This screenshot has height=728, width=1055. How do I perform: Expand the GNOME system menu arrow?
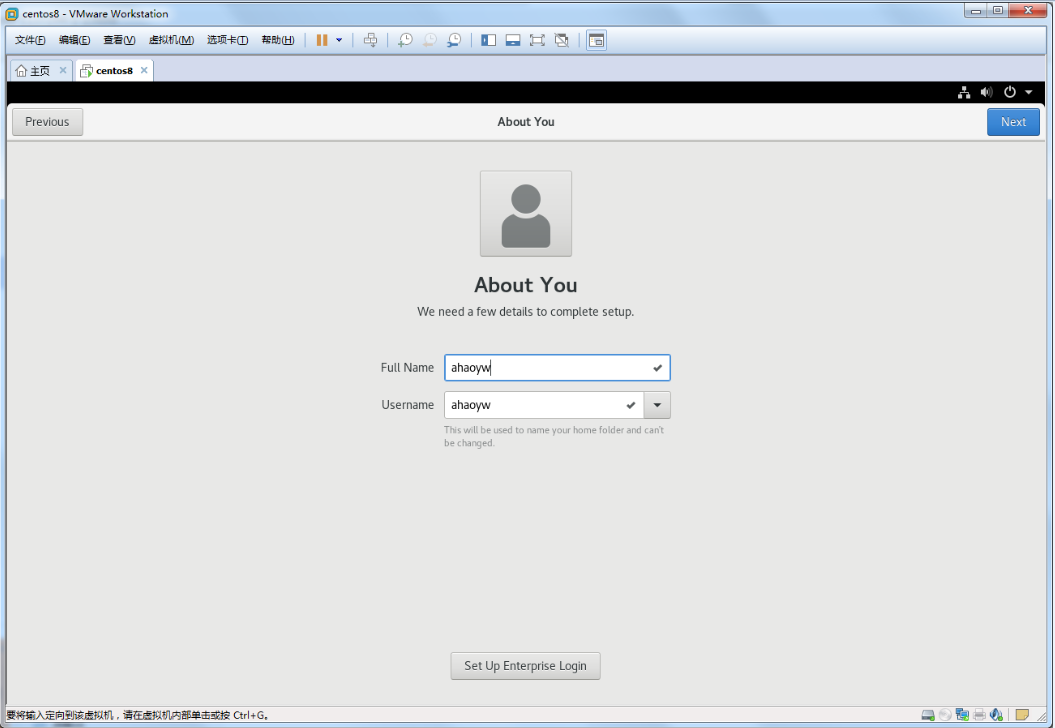tap(1029, 92)
